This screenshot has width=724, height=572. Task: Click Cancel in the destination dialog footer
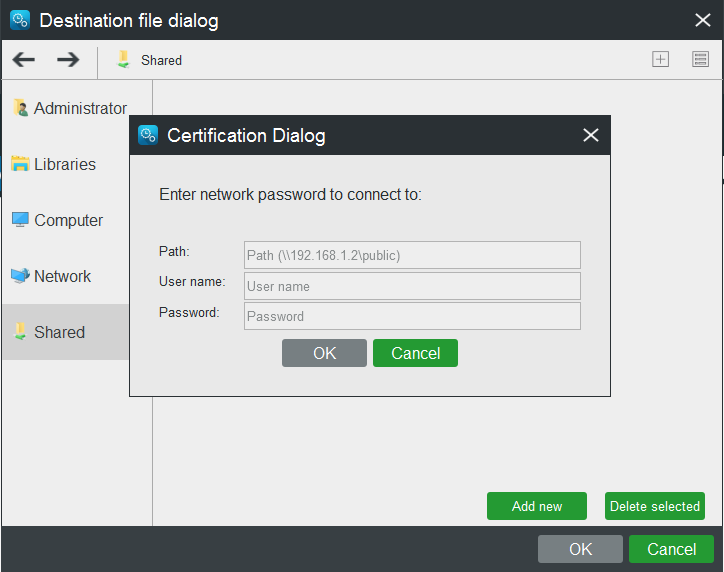(x=671, y=549)
